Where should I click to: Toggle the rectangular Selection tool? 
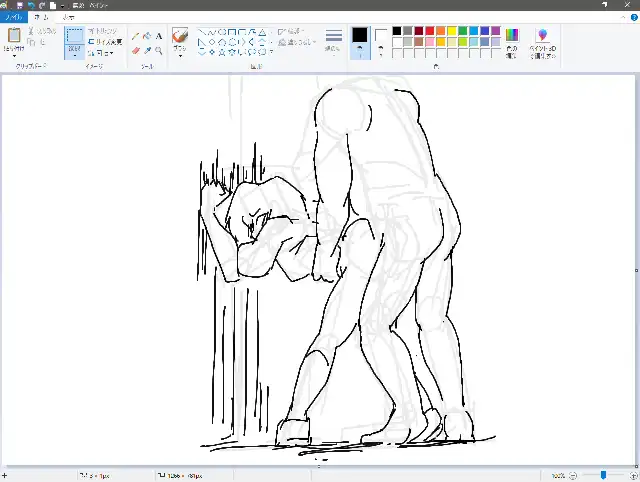74,37
